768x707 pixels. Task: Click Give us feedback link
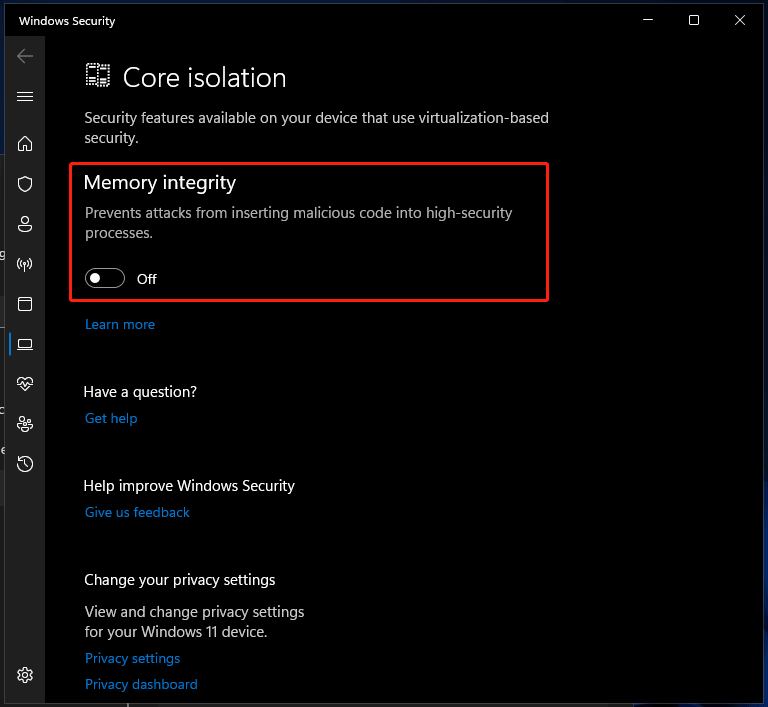(x=137, y=512)
